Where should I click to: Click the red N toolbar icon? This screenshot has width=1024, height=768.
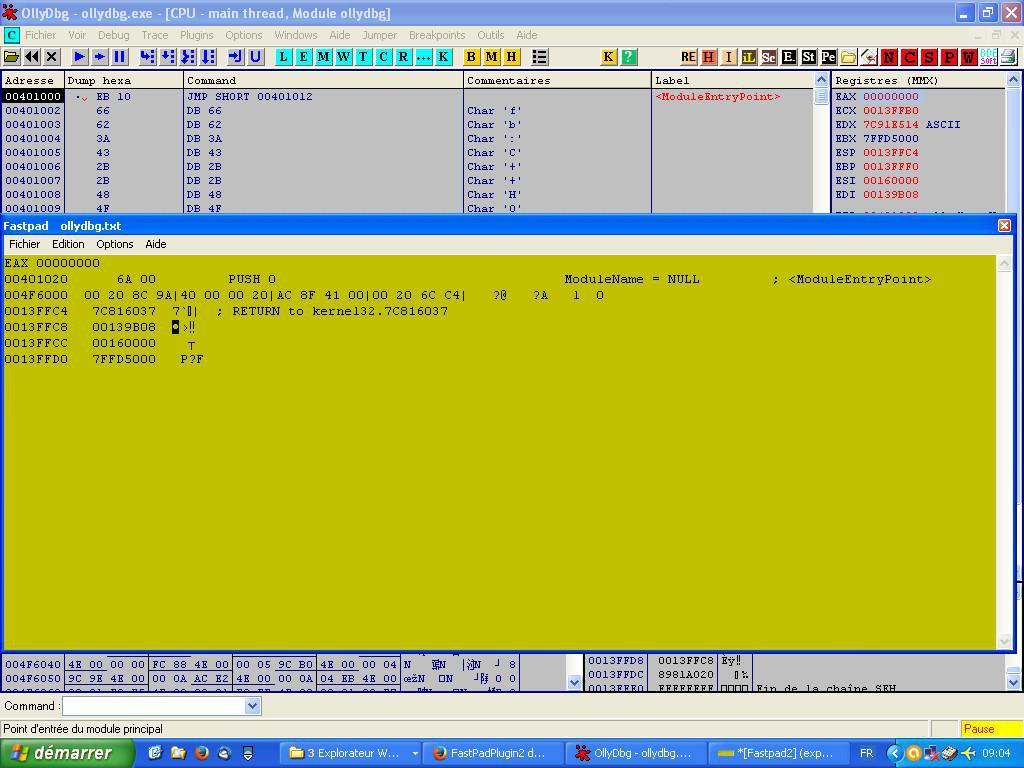[889, 57]
